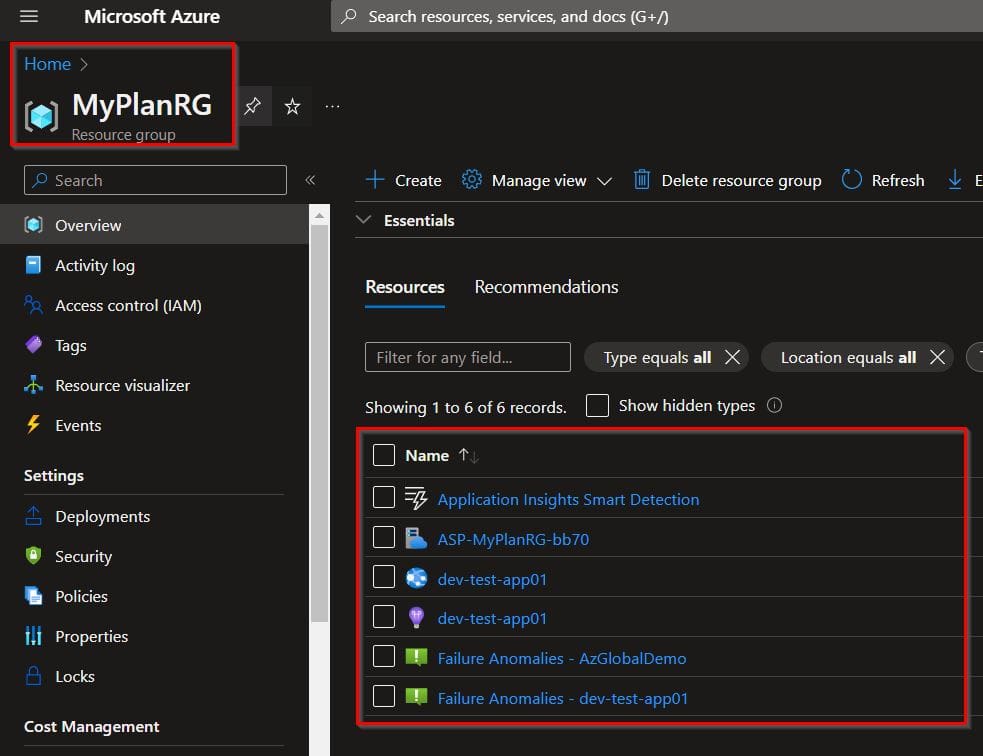
Task: Add MyPlanRG to favorites via star icon
Action: 292,106
